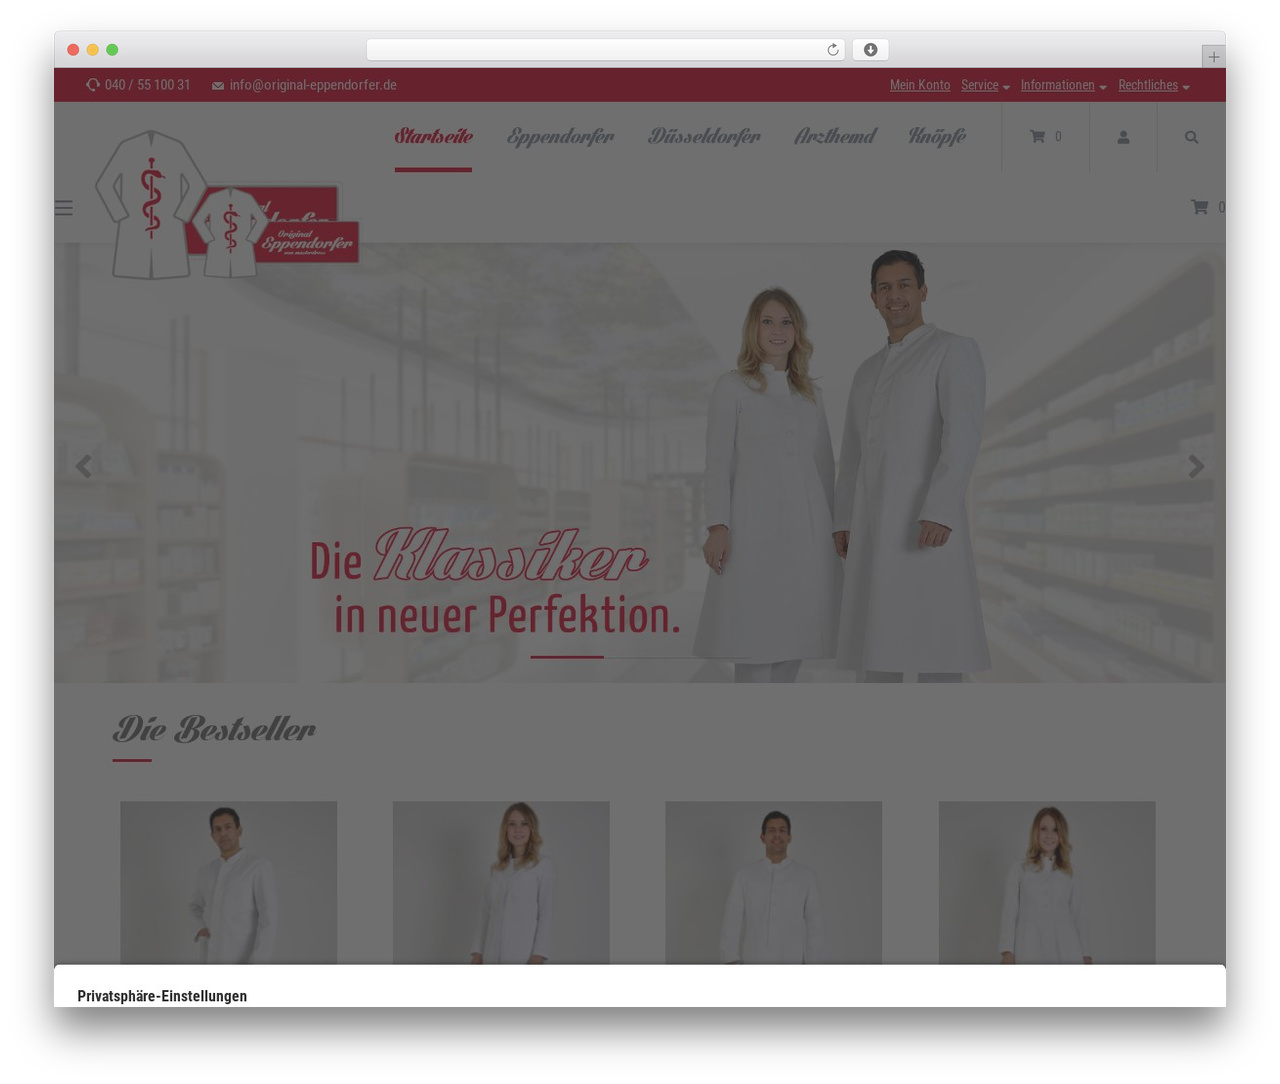Open the Mein Konto link
The image size is (1280, 1084).
pyautogui.click(x=920, y=85)
